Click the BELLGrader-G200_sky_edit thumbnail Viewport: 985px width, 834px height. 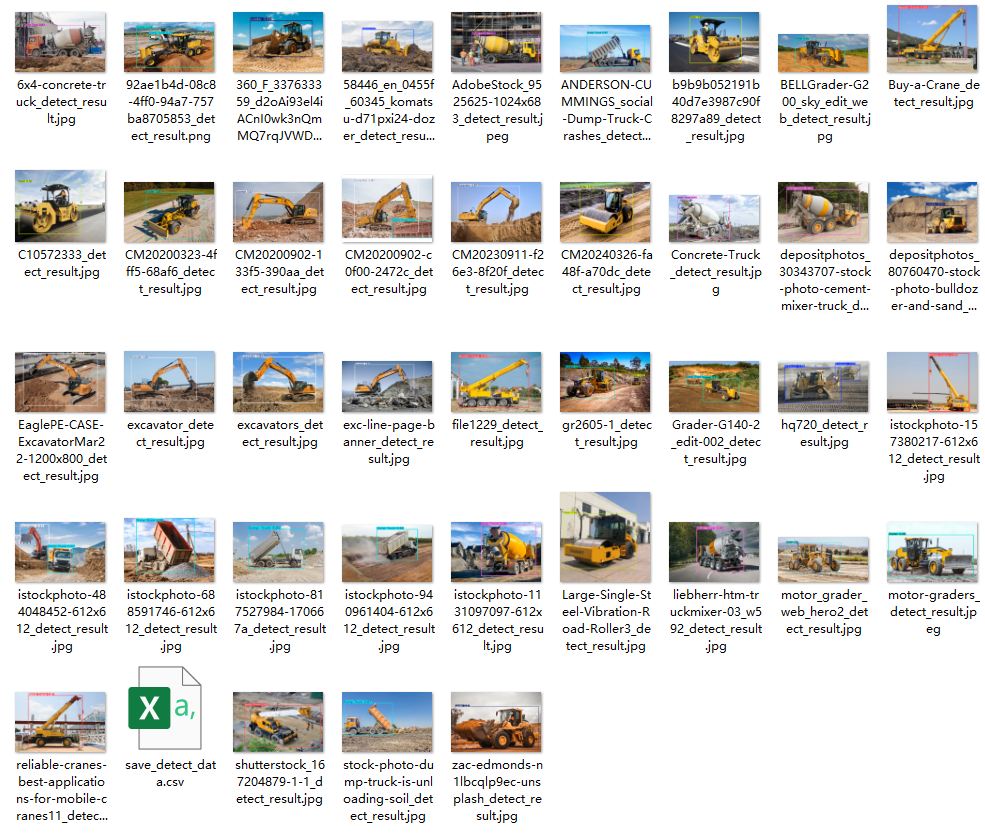824,53
